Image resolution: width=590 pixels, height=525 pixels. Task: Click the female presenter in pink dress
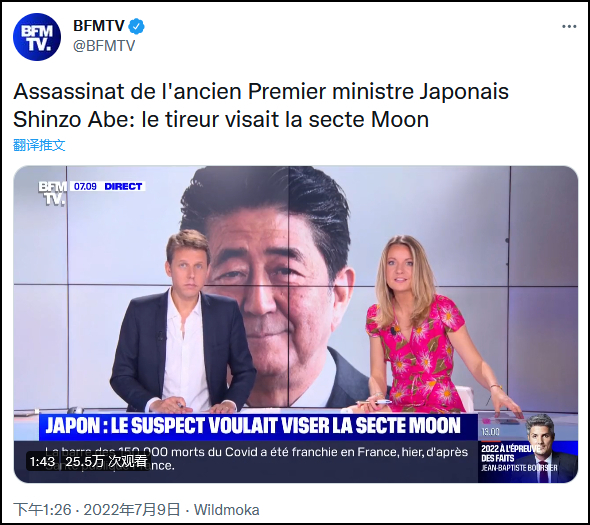(x=425, y=327)
